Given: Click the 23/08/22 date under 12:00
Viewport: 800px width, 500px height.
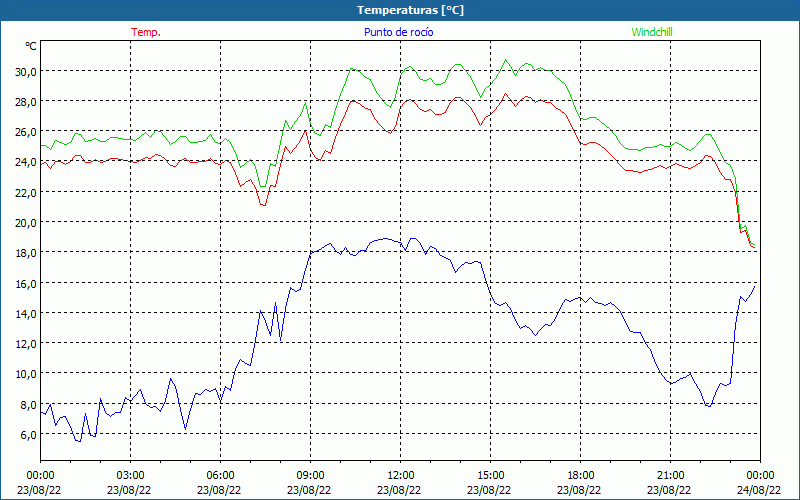Looking at the screenshot, I should click(401, 490).
